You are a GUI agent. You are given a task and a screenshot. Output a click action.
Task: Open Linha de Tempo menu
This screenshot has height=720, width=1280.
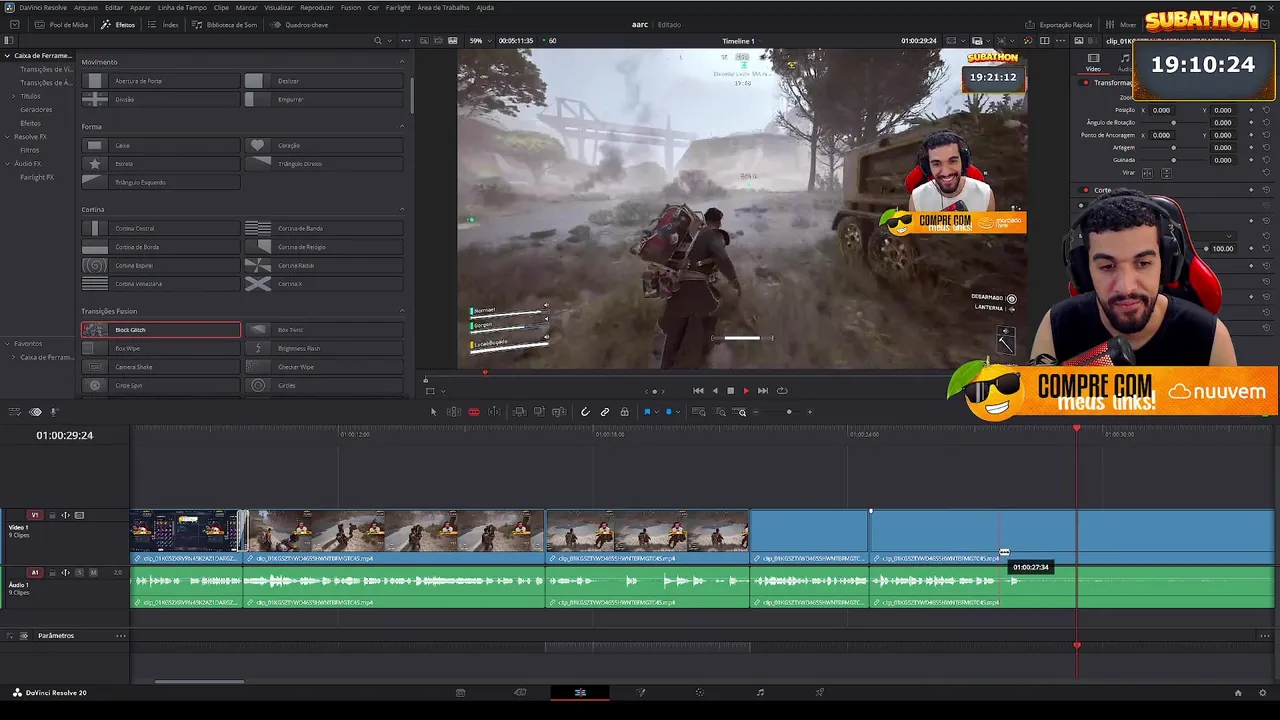(182, 7)
